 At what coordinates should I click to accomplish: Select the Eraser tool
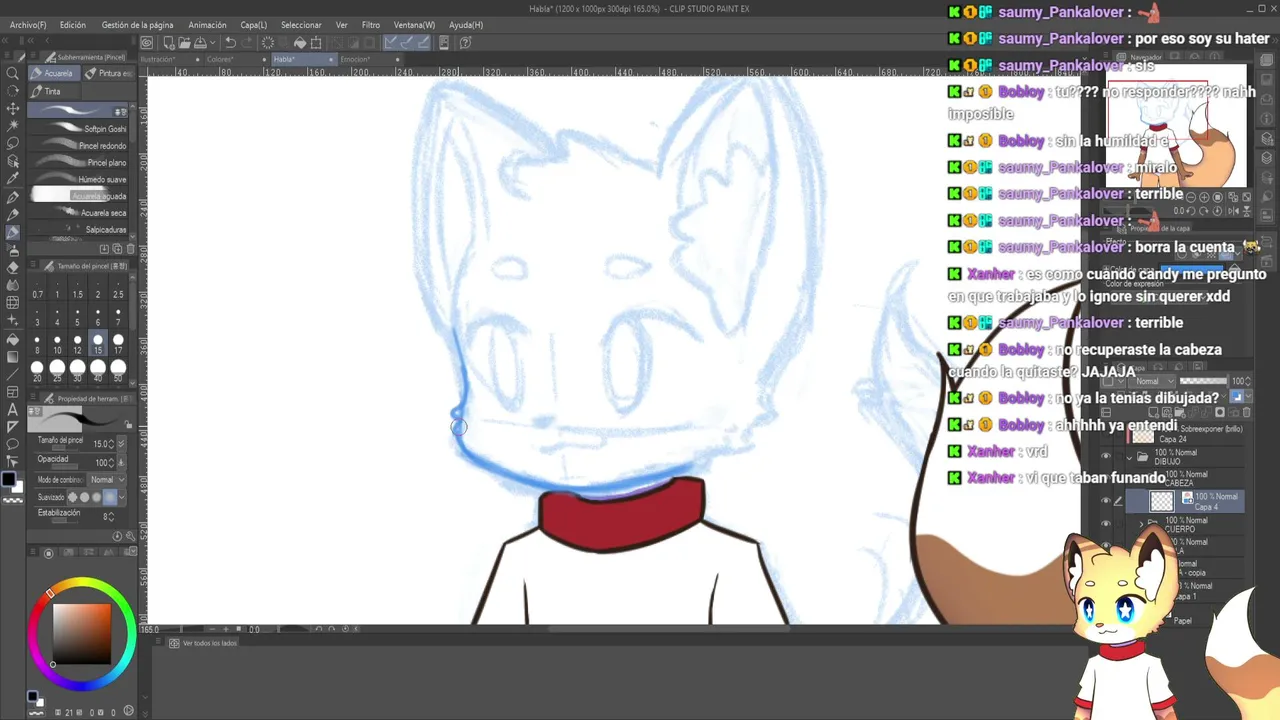(x=13, y=267)
